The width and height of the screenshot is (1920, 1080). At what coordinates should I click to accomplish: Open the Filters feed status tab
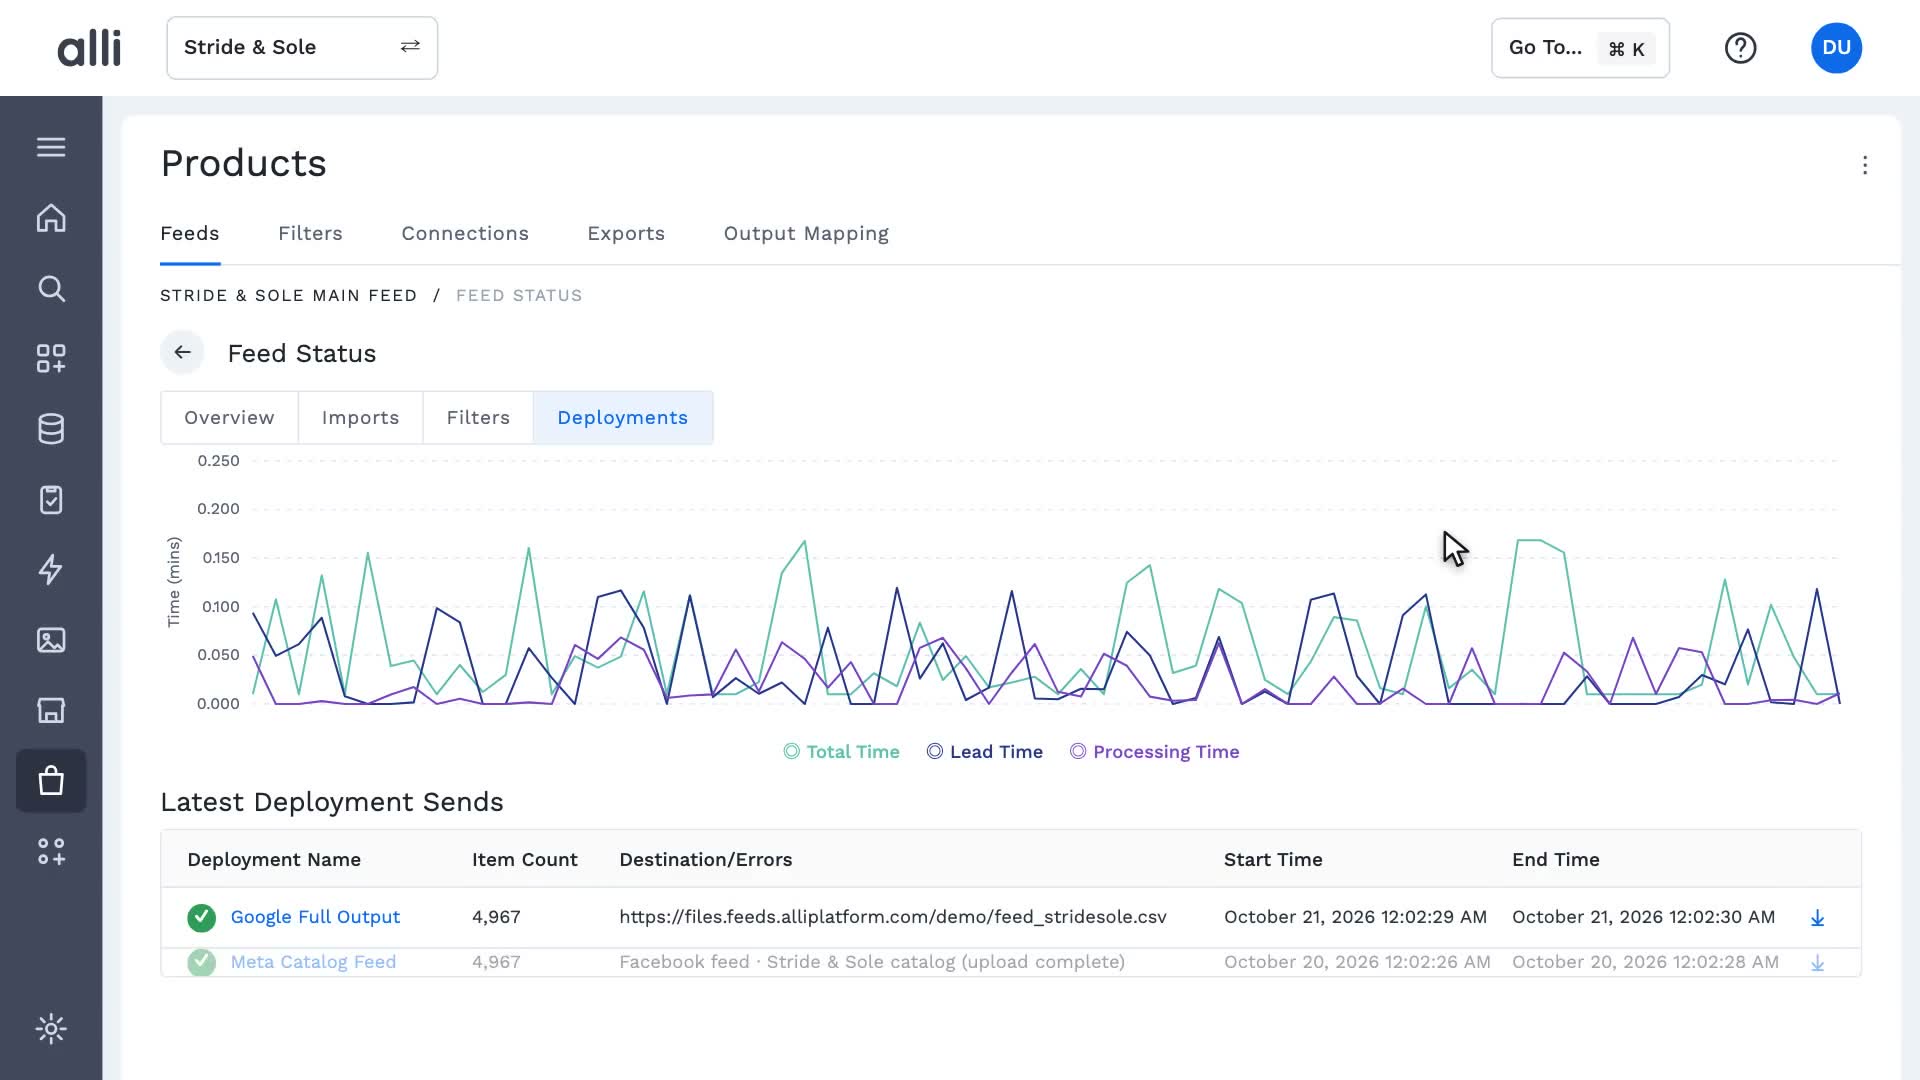478,418
